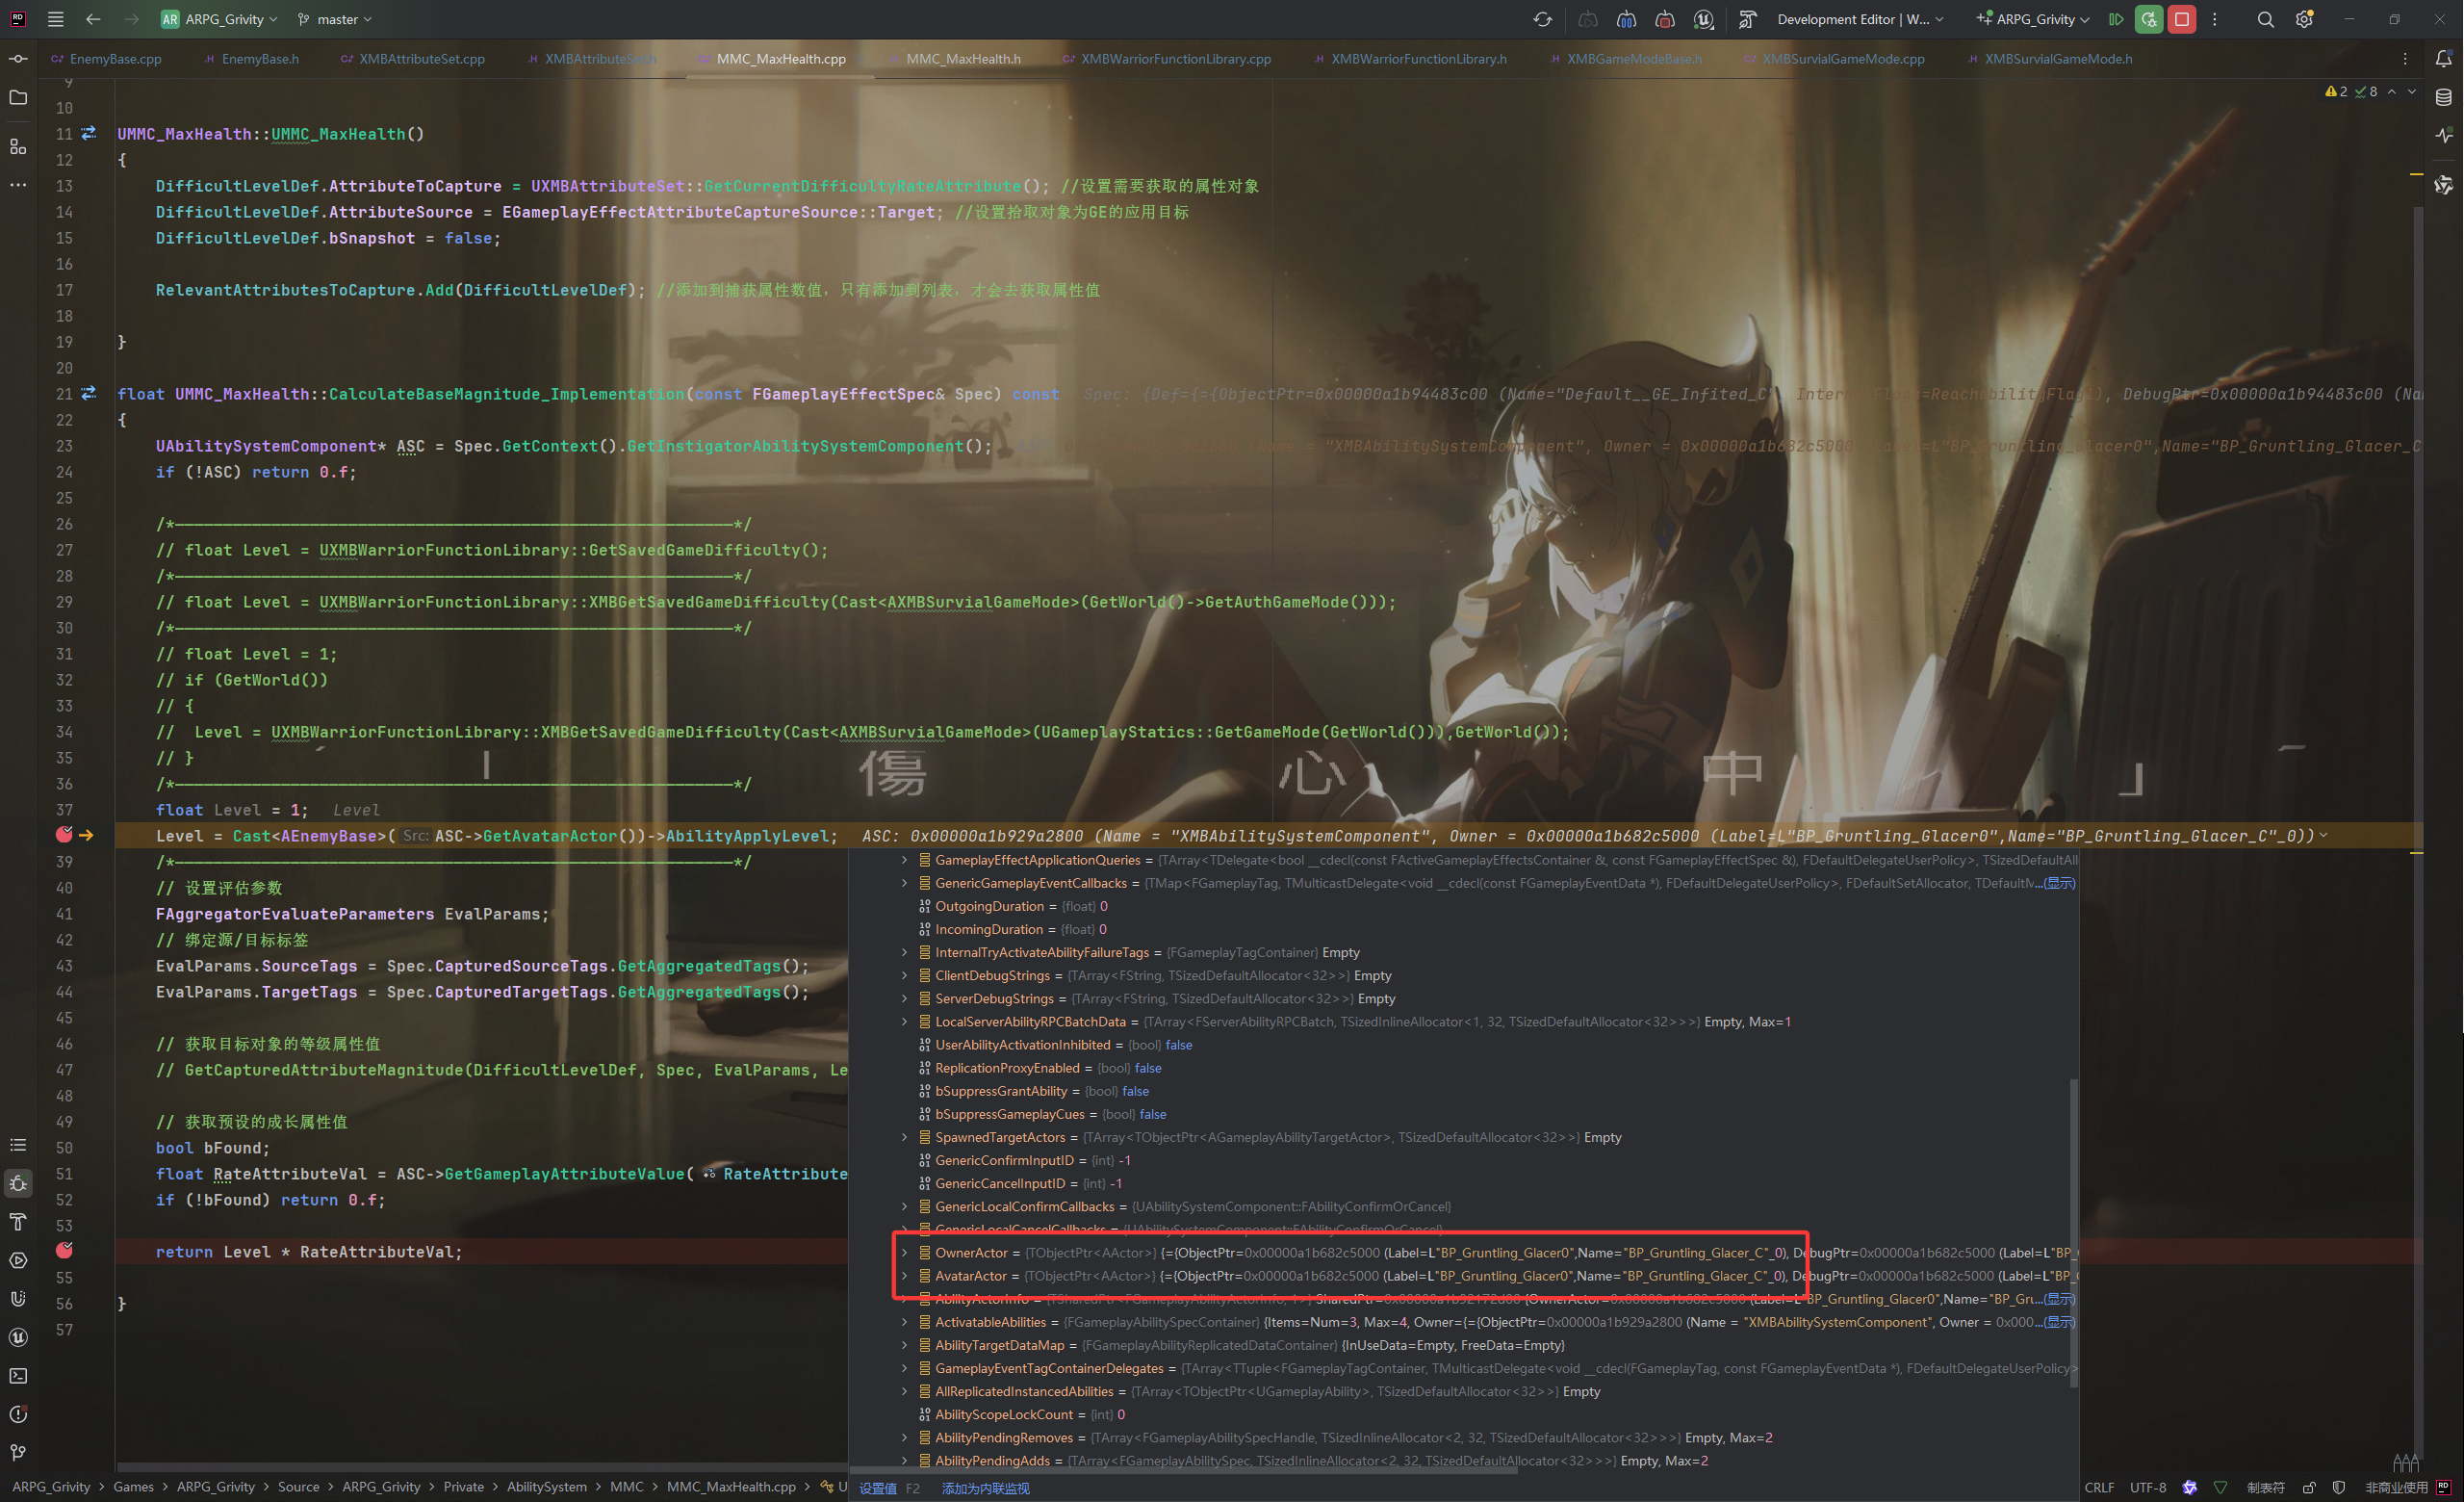Switch to the XMBAttributeSet.cpp tab

pos(413,59)
